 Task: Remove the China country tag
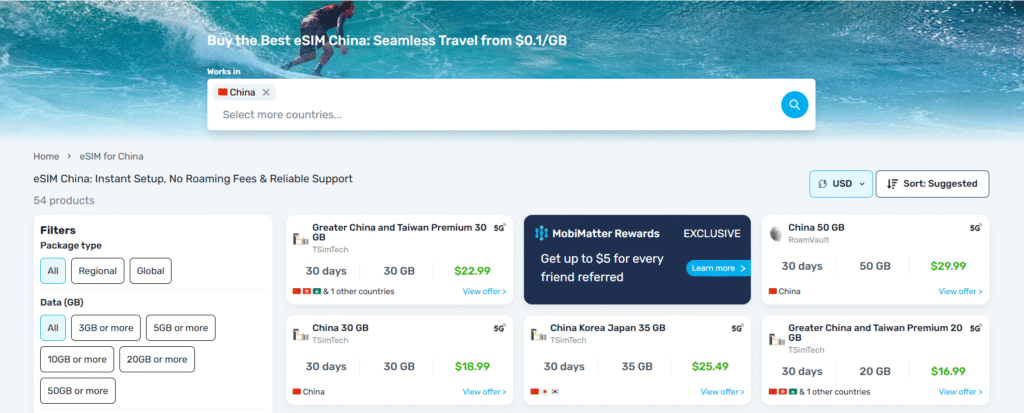pyautogui.click(x=266, y=92)
